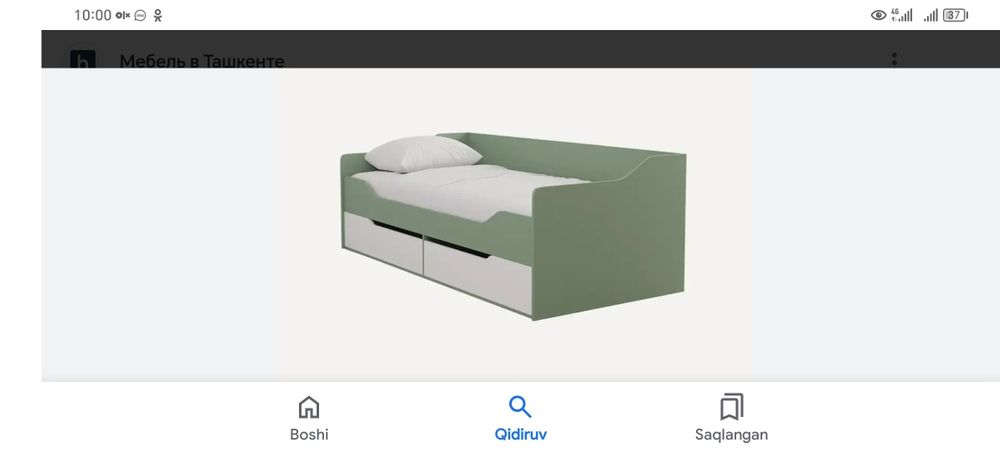Tap the battery indicator showing 37
1000x452 pixels.
(955, 15)
